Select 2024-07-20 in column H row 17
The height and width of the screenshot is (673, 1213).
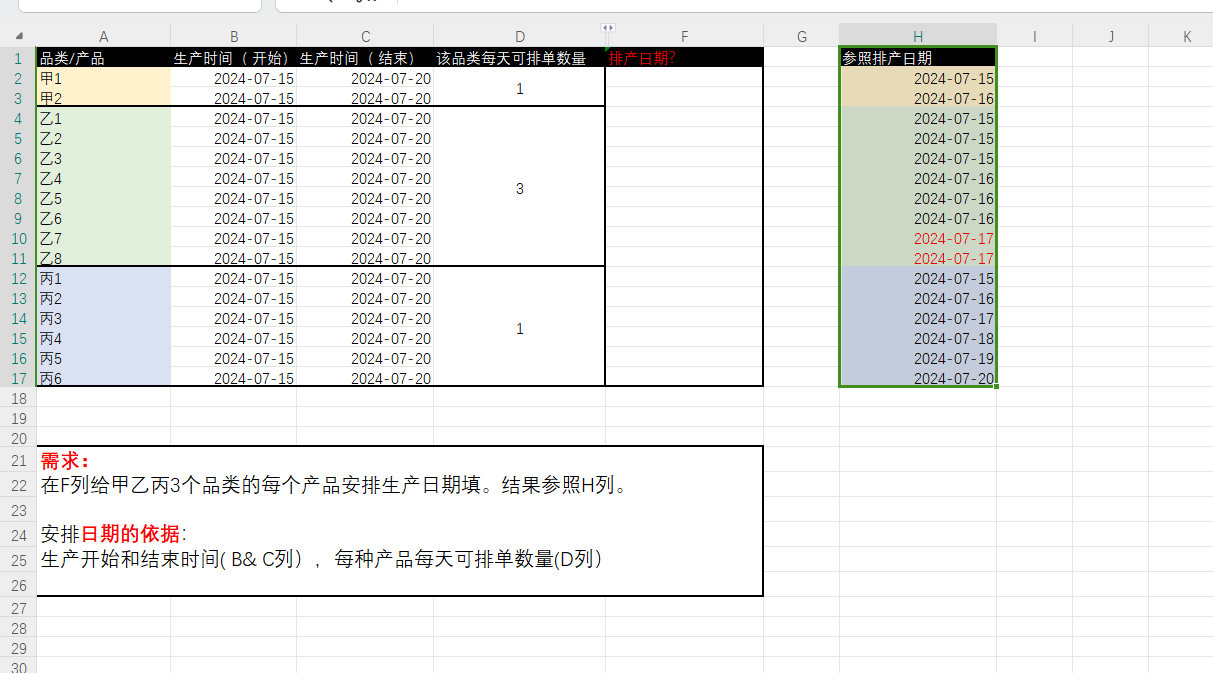[x=918, y=378]
